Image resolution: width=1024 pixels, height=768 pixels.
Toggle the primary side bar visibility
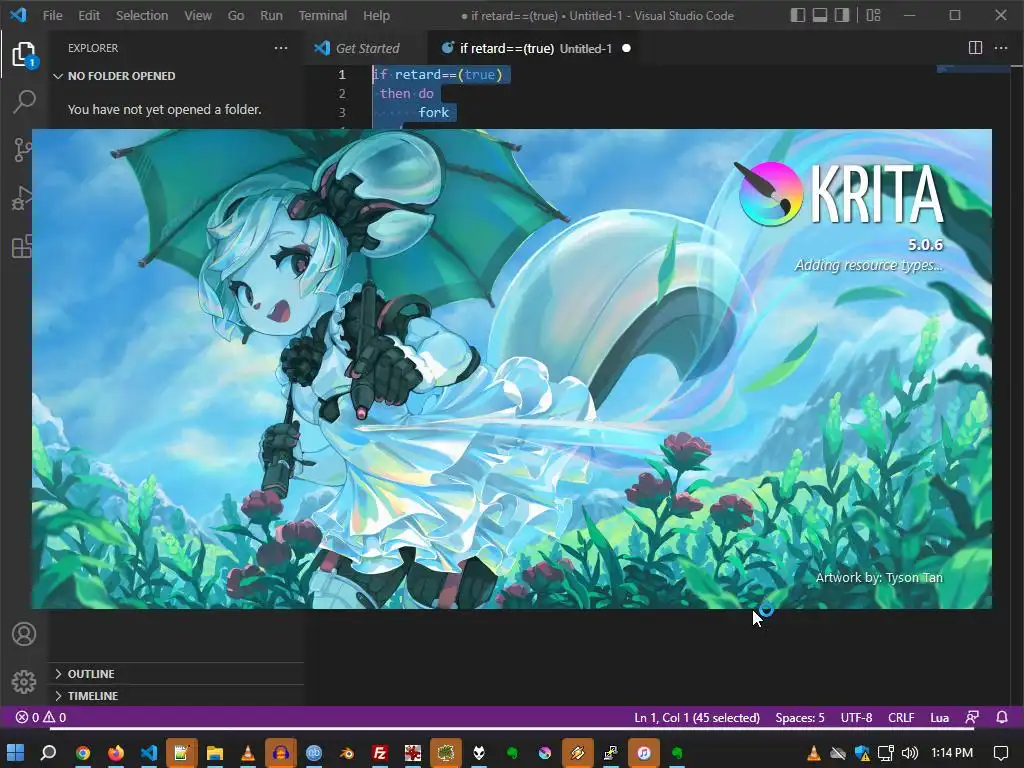click(797, 15)
